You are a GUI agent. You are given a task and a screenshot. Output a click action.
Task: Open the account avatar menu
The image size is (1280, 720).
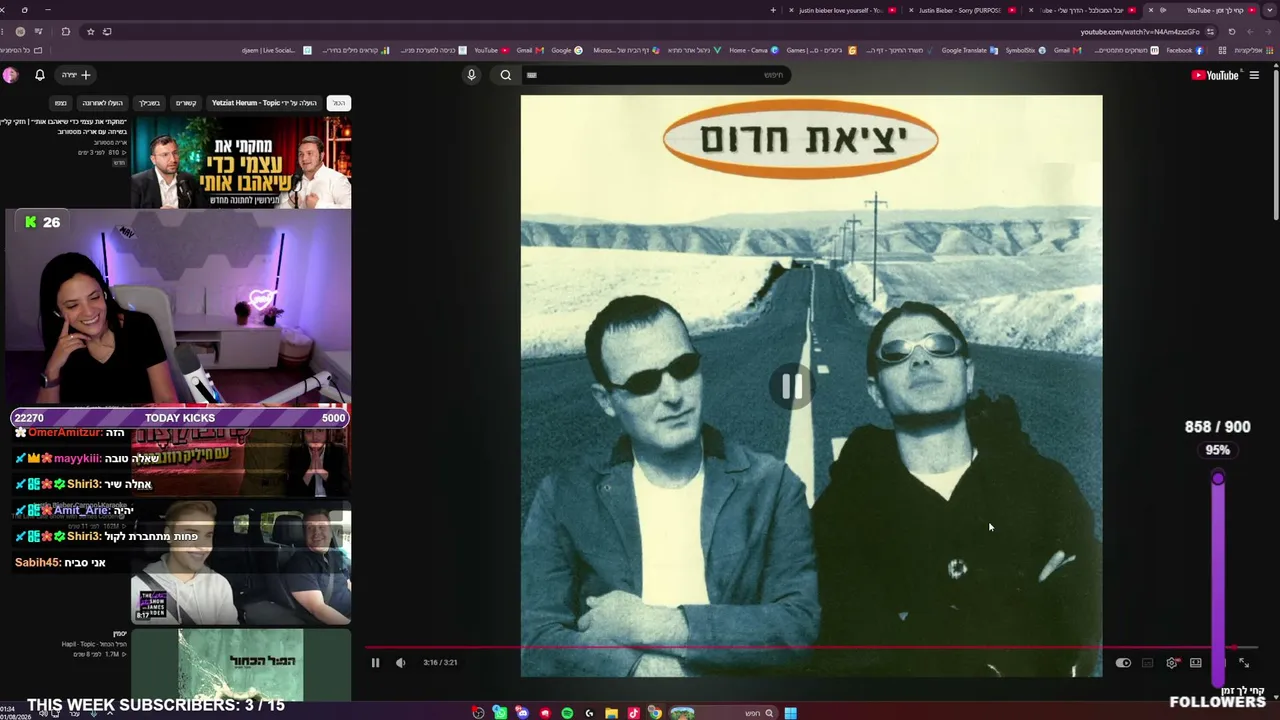tap(10, 75)
